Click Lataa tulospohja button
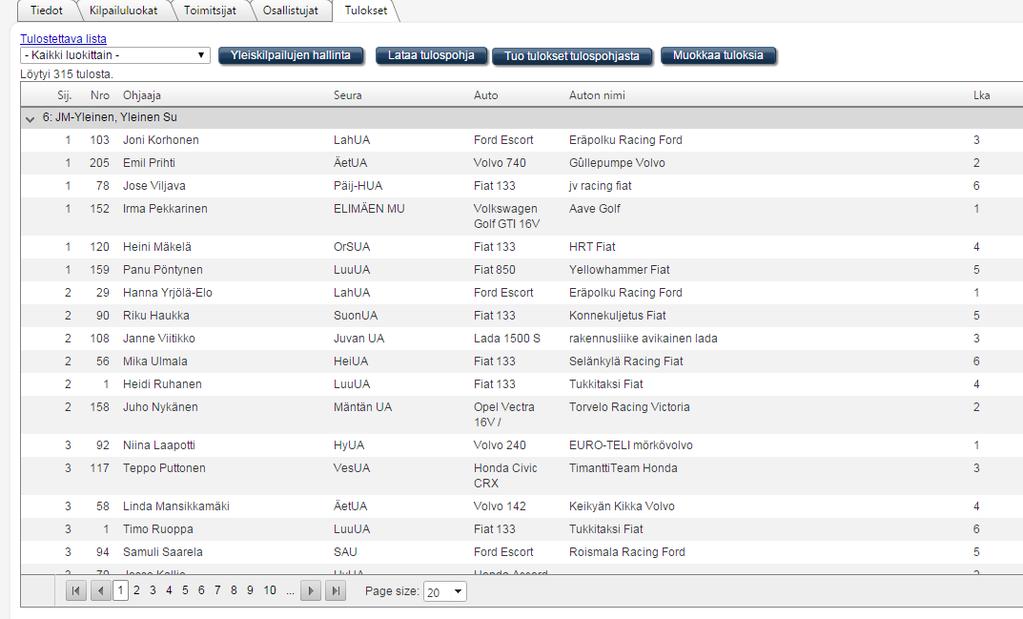 [431, 55]
